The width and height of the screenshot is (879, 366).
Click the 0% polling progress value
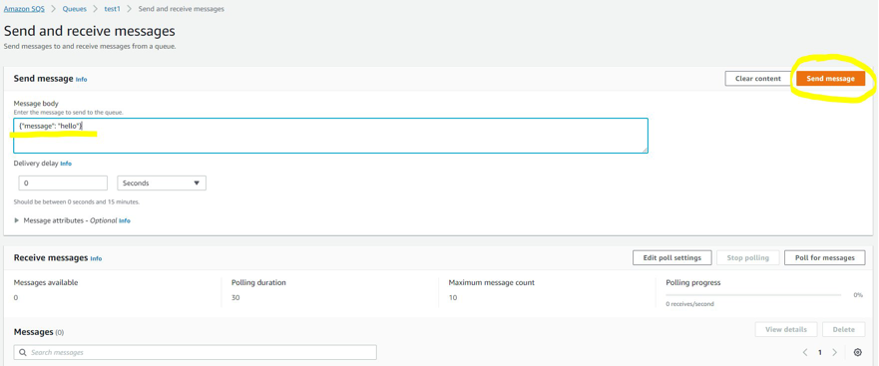[x=858, y=295]
